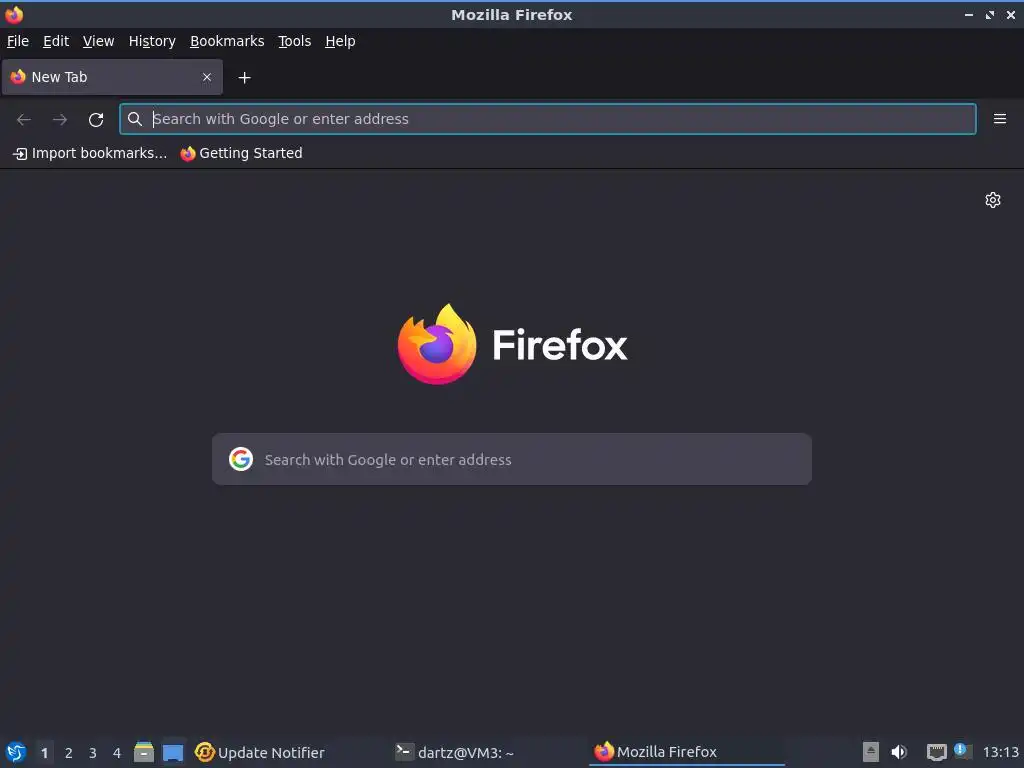1024x768 pixels.
Task: Open the file manager from the taskbar
Action: [x=144, y=752]
